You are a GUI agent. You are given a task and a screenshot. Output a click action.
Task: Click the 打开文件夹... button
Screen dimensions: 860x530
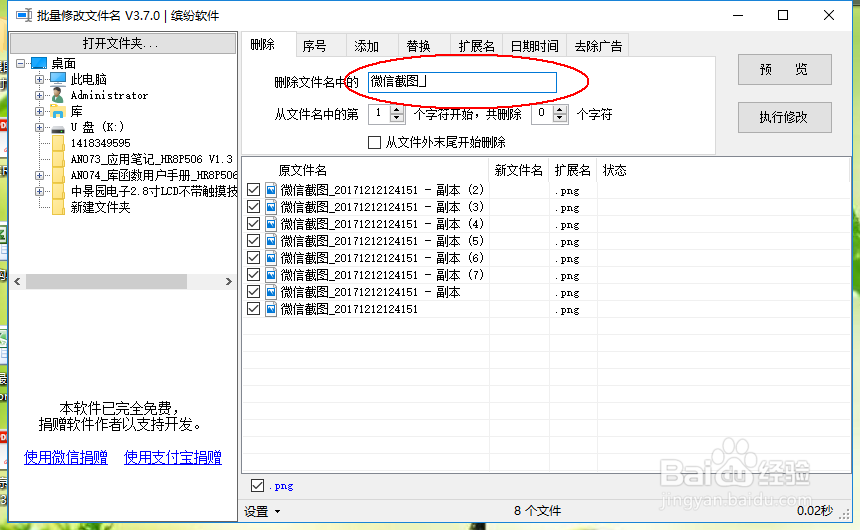(x=123, y=43)
